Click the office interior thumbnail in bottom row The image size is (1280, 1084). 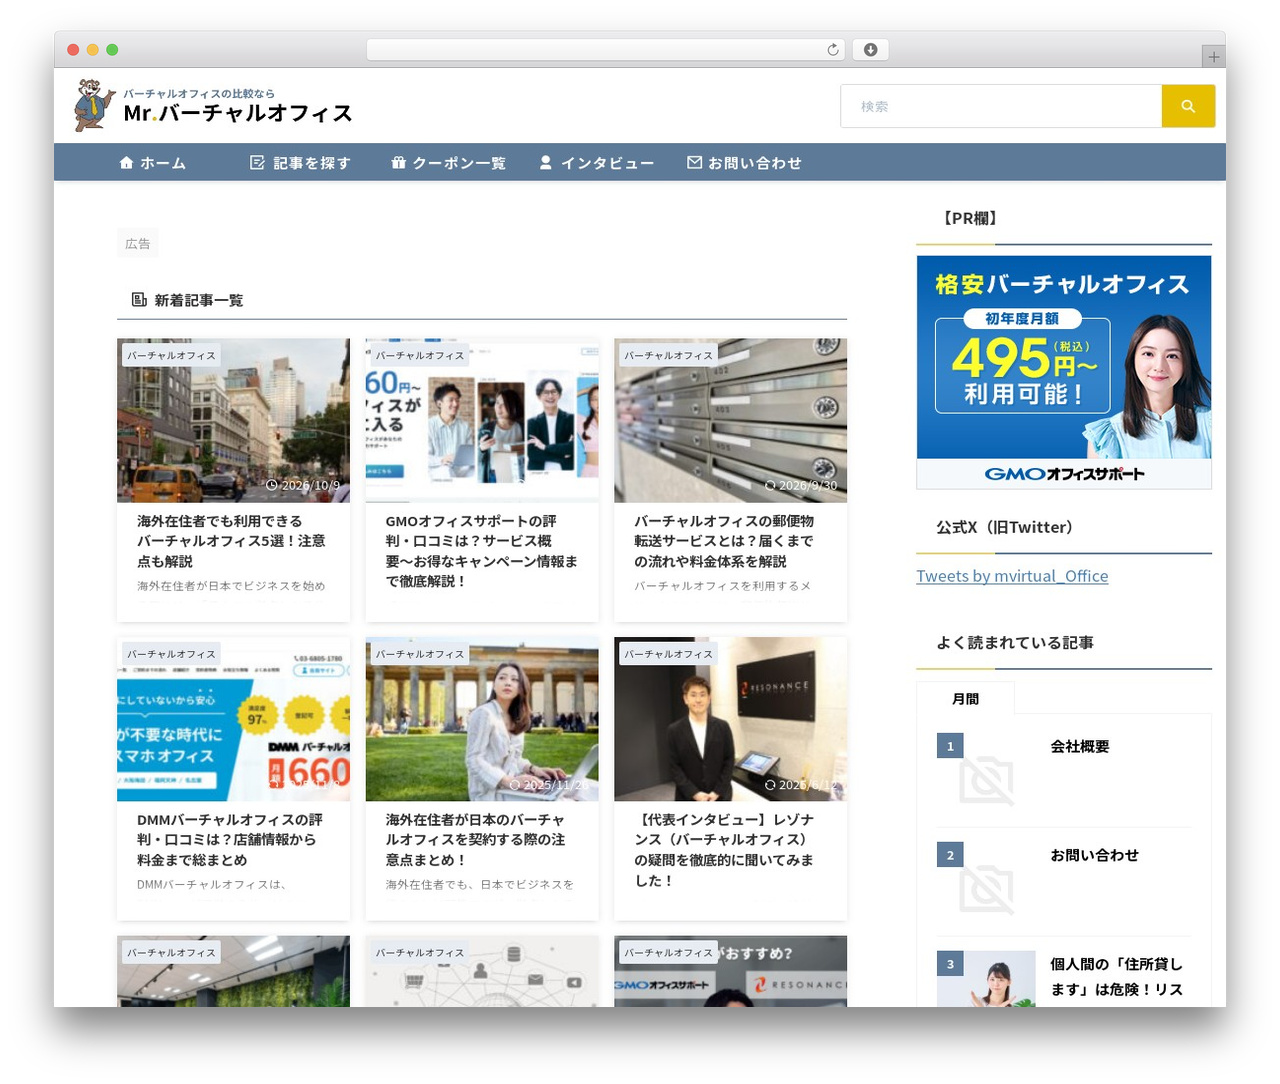coord(233,971)
